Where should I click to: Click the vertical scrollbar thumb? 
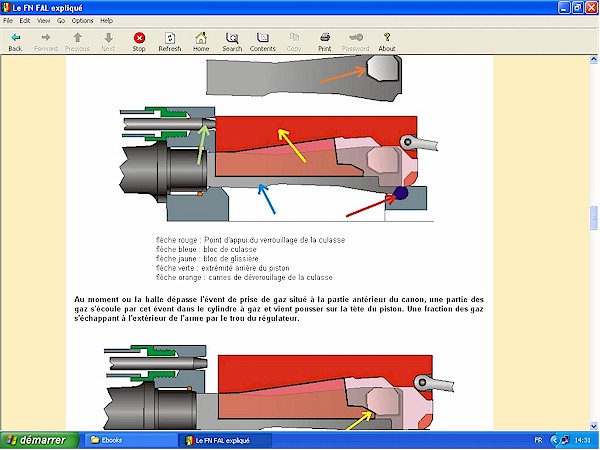pos(593,218)
